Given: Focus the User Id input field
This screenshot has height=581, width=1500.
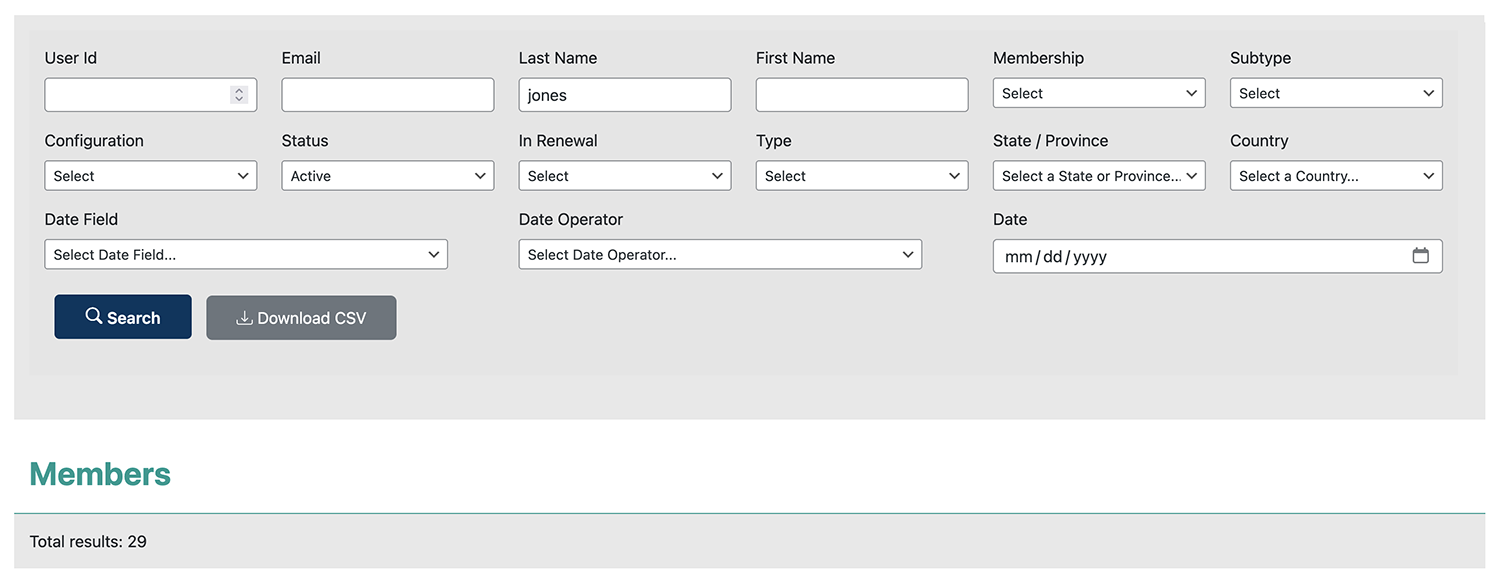Looking at the screenshot, I should pos(135,95).
